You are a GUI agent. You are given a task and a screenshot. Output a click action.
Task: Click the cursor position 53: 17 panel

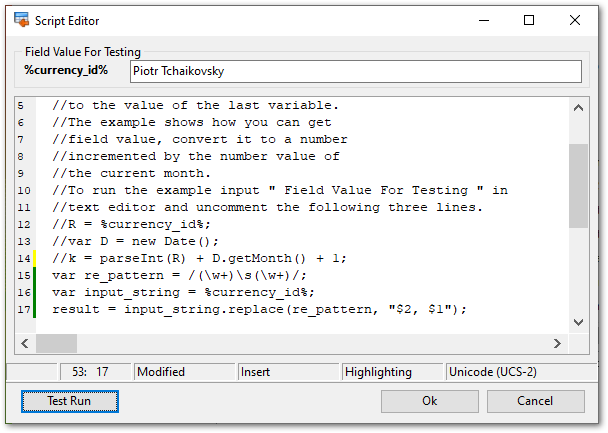coord(90,372)
